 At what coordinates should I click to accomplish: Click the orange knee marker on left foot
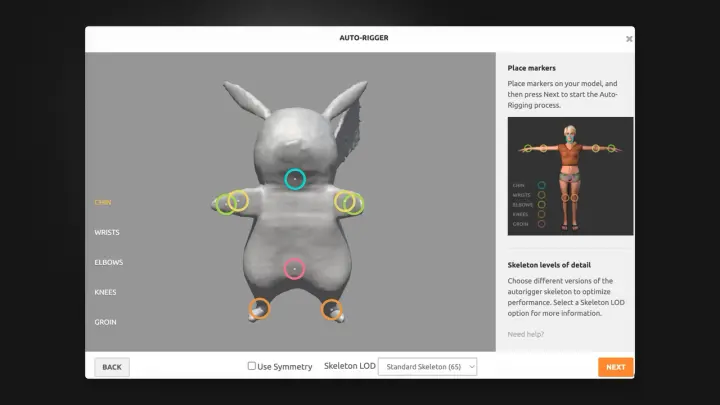pyautogui.click(x=259, y=309)
